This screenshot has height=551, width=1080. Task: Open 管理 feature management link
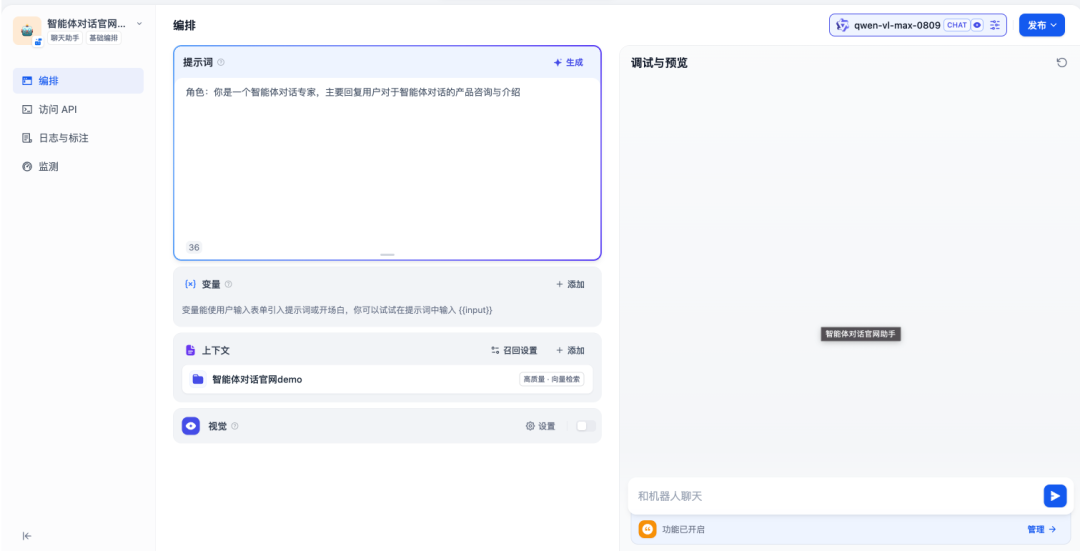tap(1041, 529)
